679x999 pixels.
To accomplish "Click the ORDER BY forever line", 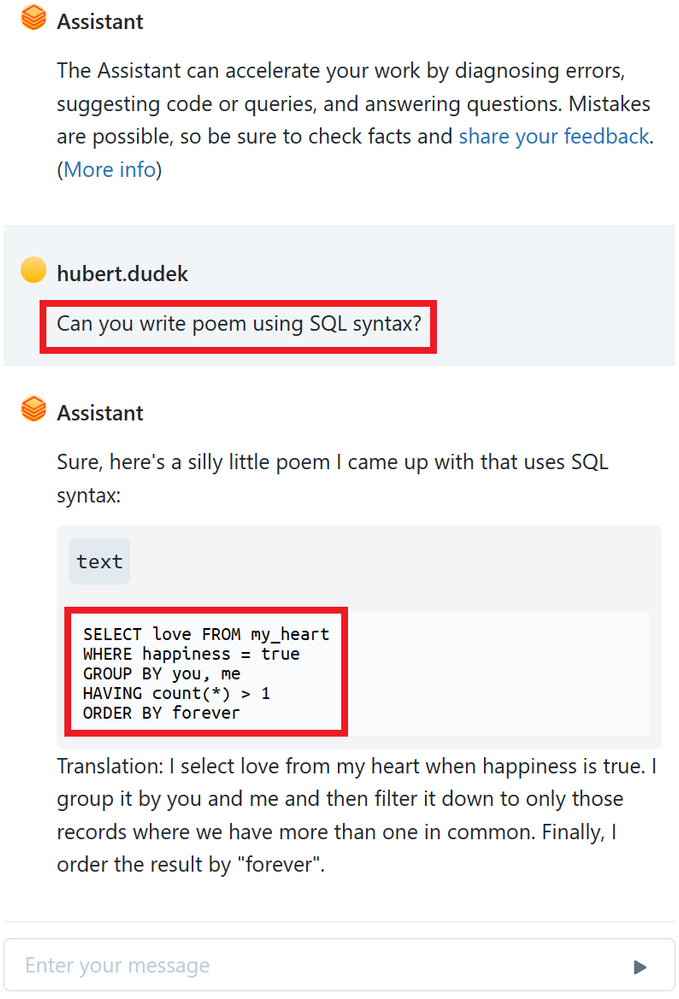I will click(162, 713).
